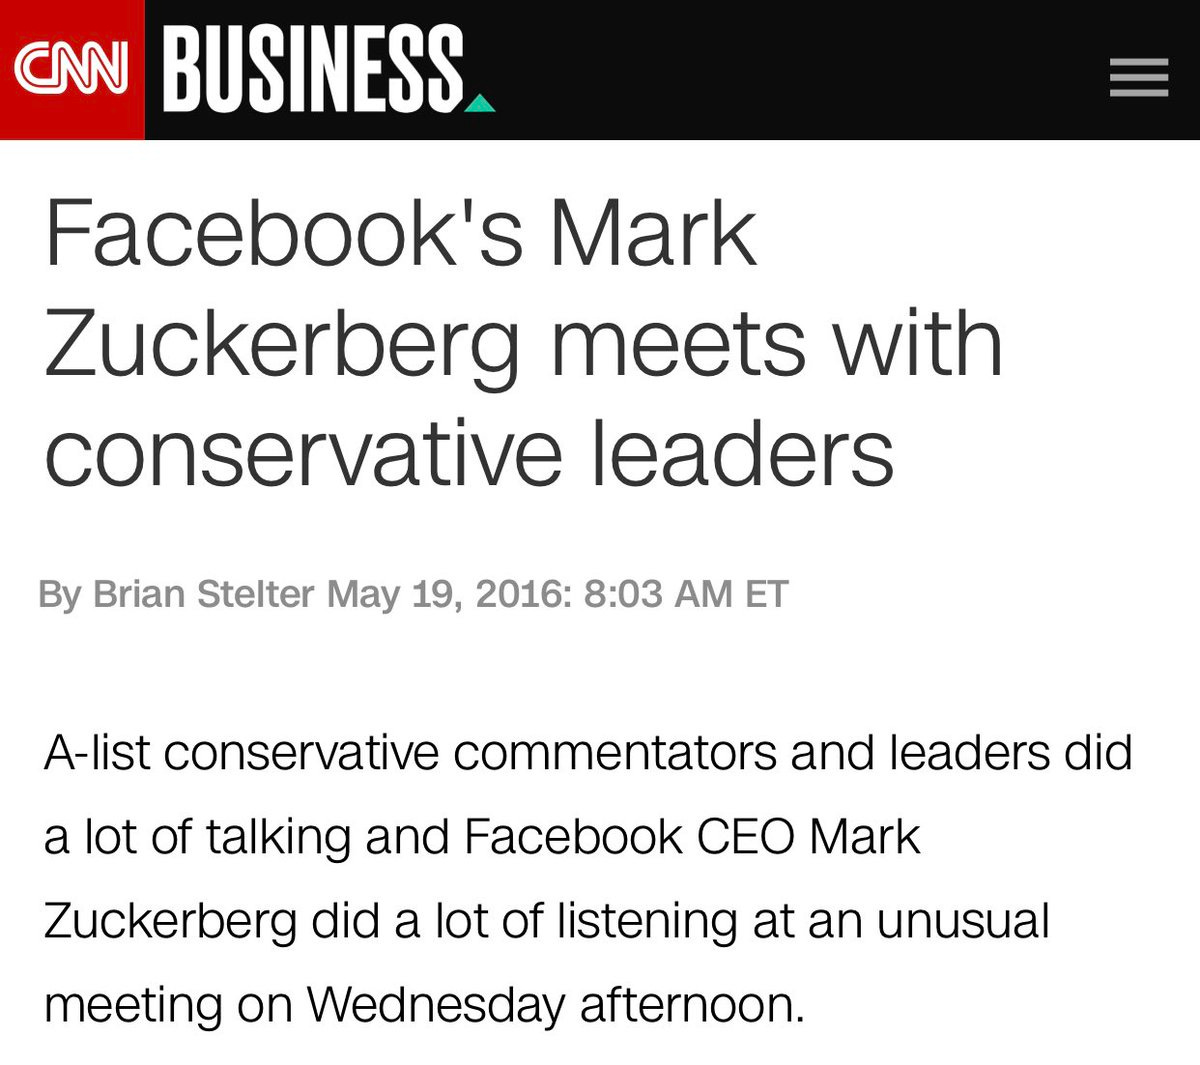1200x1065 pixels.
Task: Click "unusual" in the article paragraph
Action: pyautogui.click(x=963, y=920)
